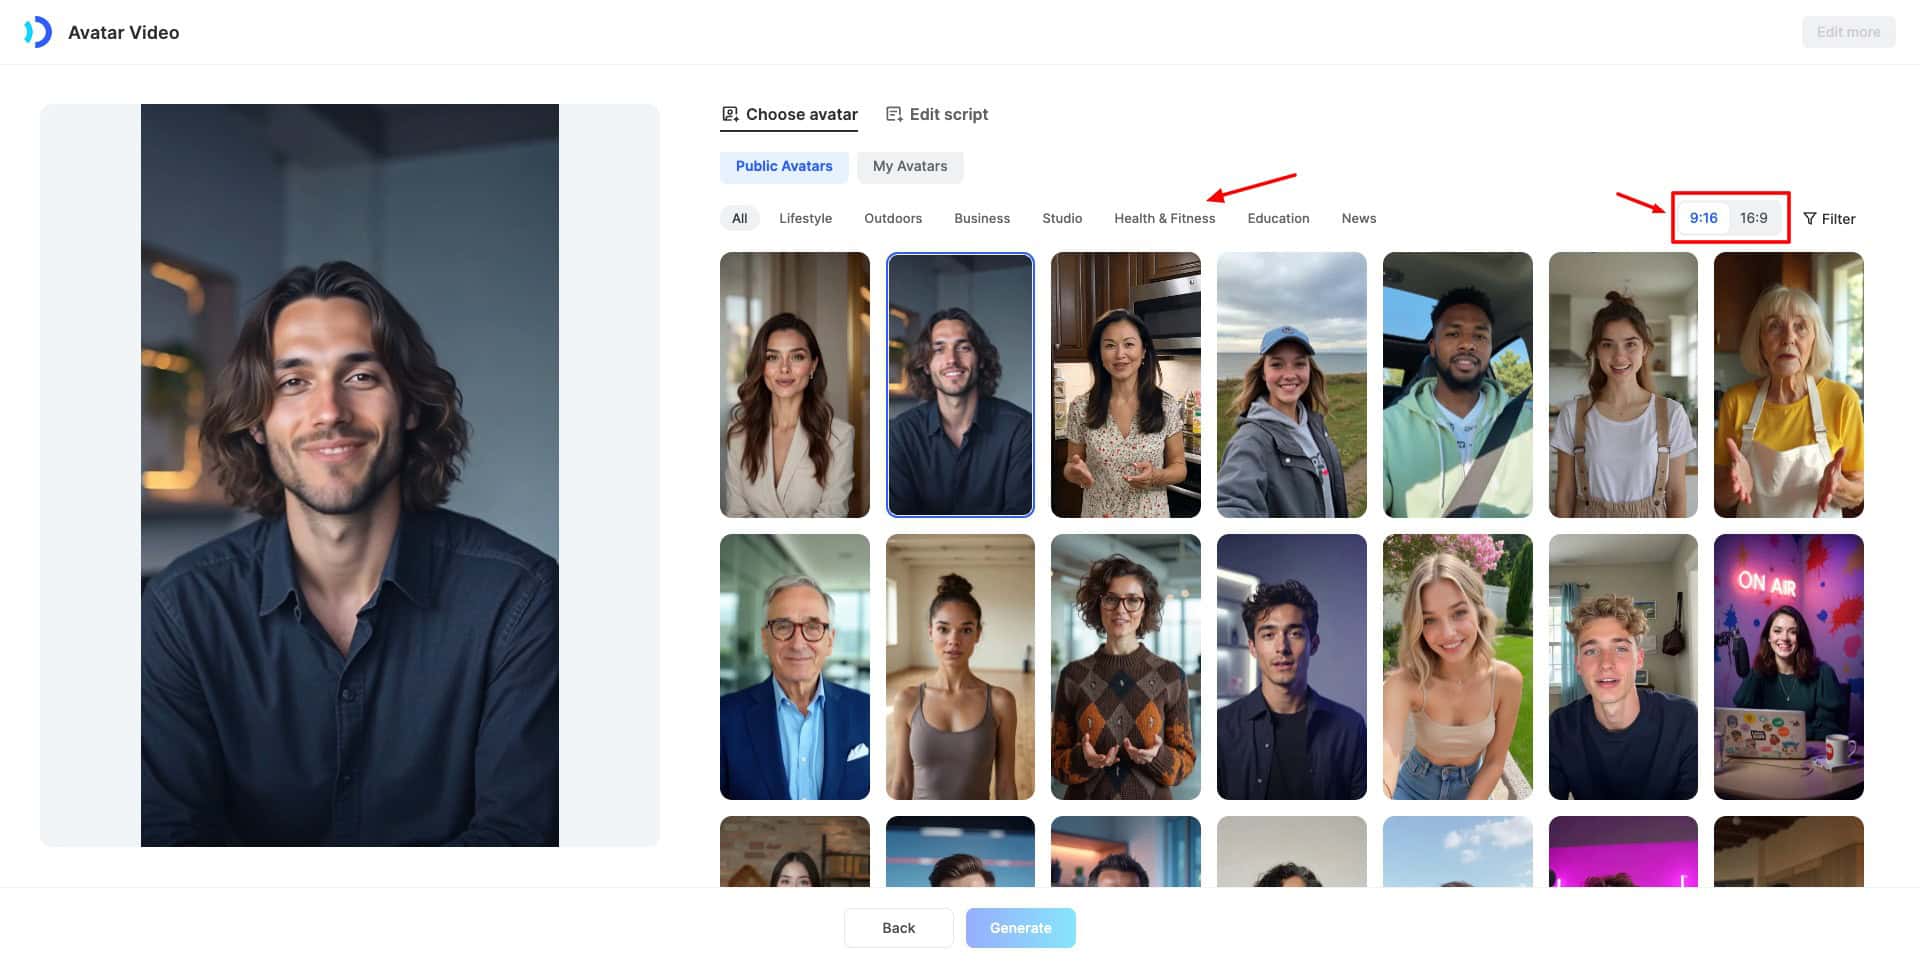Screen dimensions: 1920x968
Task: Show the Public Avatars list
Action: (x=783, y=166)
